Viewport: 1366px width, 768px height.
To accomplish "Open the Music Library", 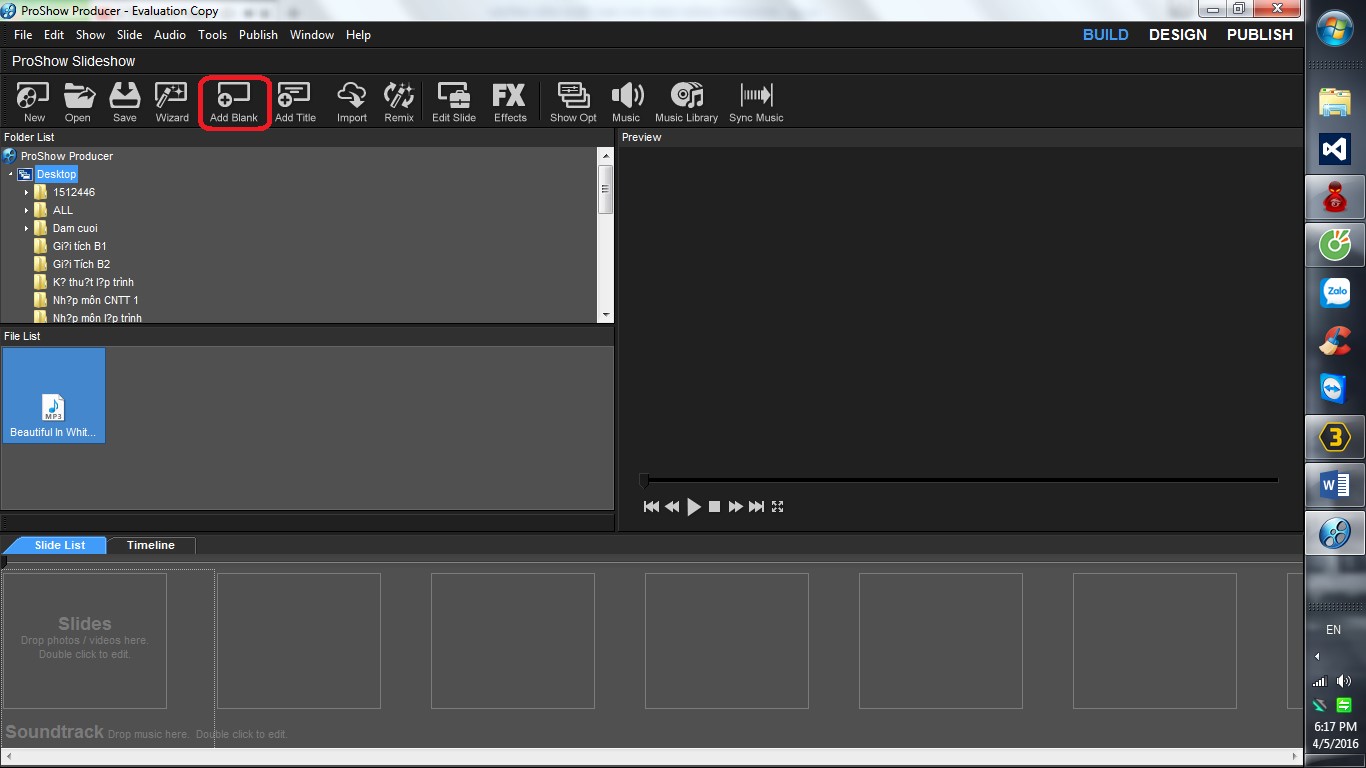I will [687, 103].
